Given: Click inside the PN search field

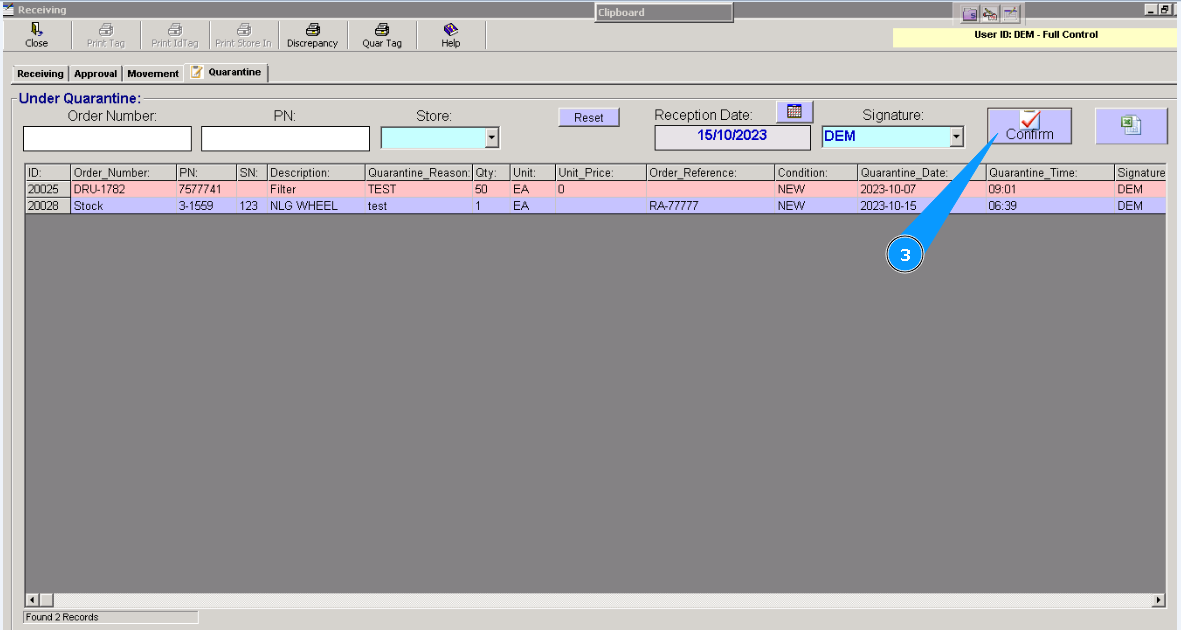Looking at the screenshot, I should coord(285,137).
